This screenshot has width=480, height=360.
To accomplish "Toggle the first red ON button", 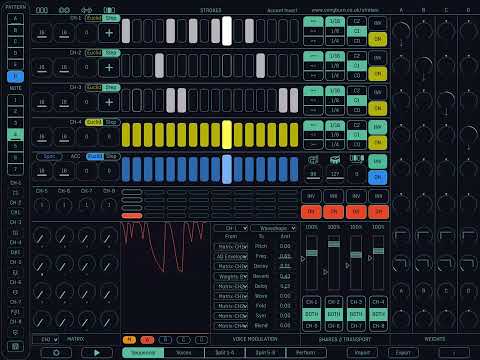I will [311, 212].
